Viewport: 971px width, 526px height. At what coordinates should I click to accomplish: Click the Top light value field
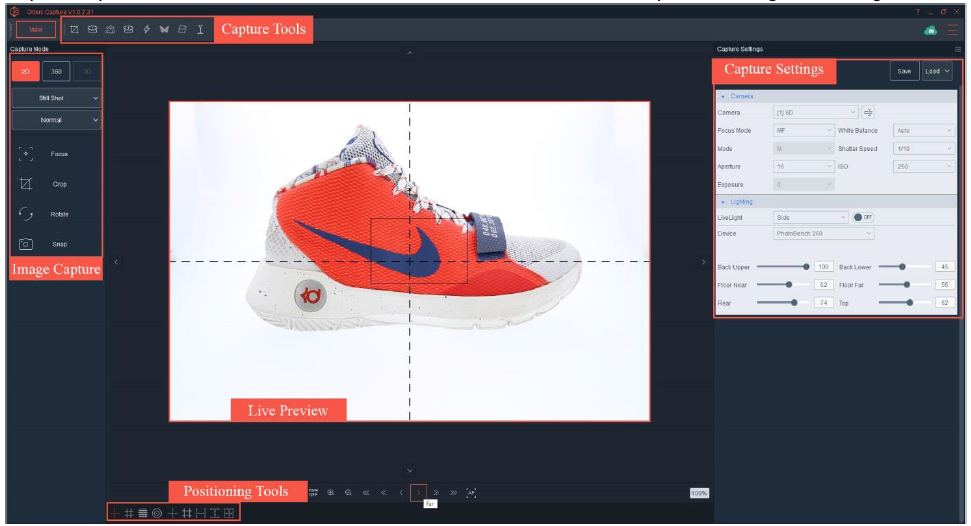tap(944, 303)
